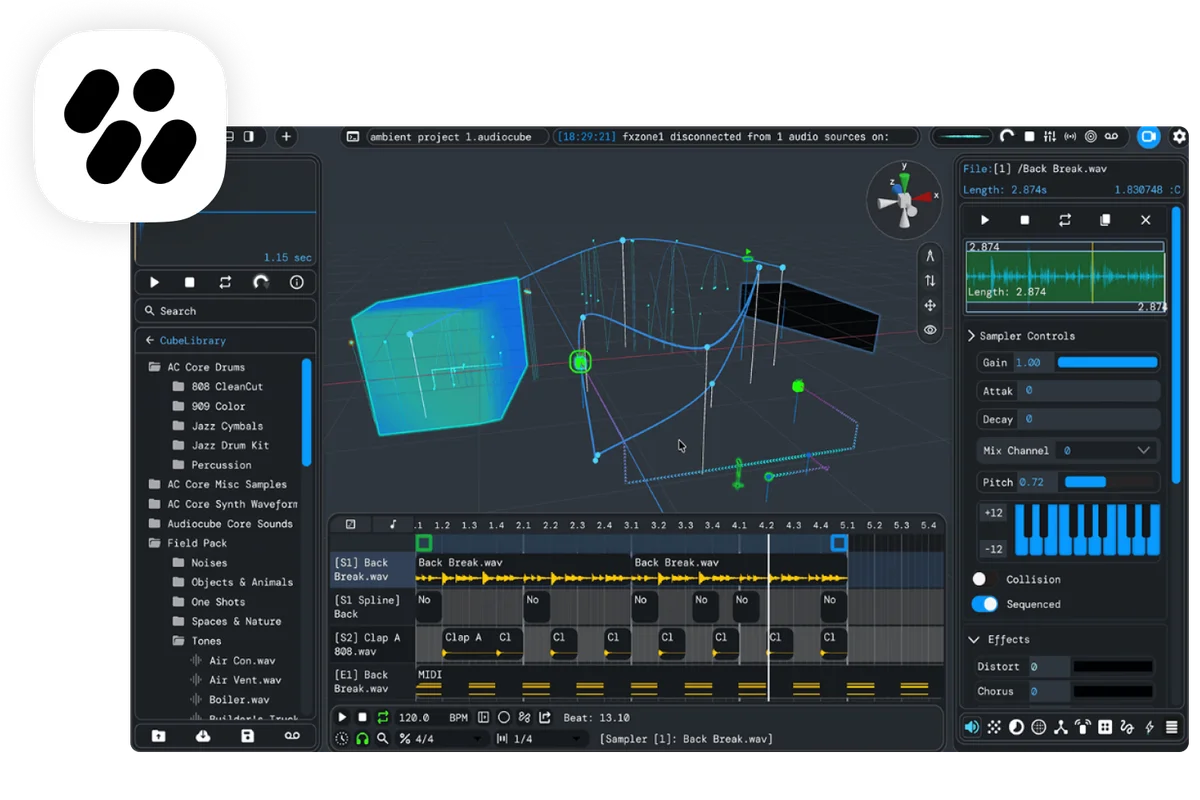Click the clock metronome icon in sequencer footer
Screen dimensions: 1200x800
pos(342,739)
